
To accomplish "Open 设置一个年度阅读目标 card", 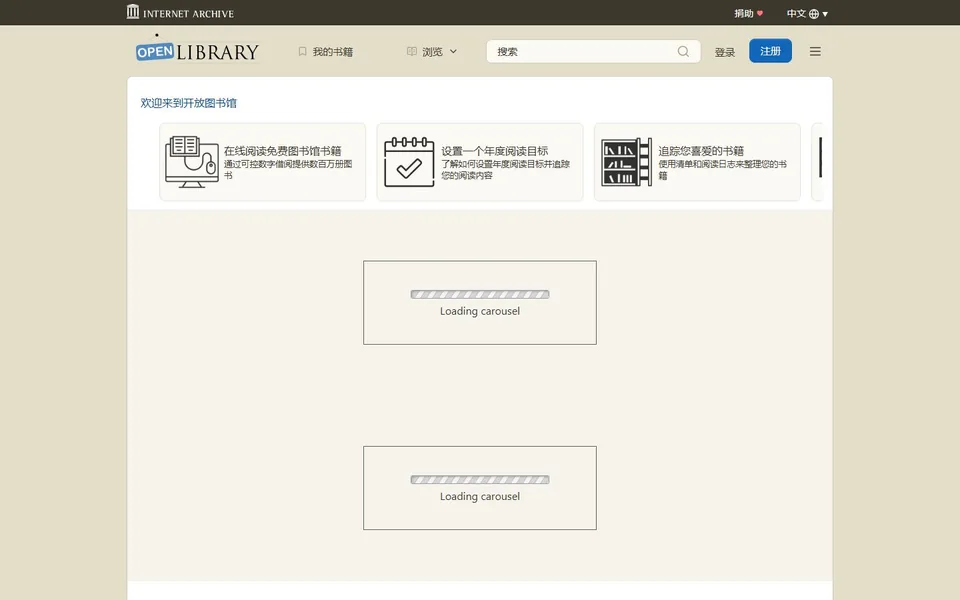I will [480, 162].
